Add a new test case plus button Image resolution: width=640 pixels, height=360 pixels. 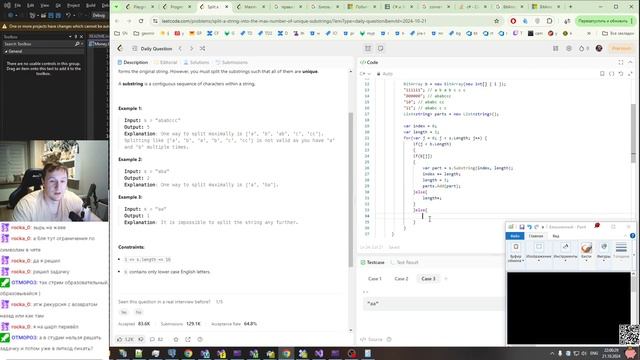click(x=446, y=279)
